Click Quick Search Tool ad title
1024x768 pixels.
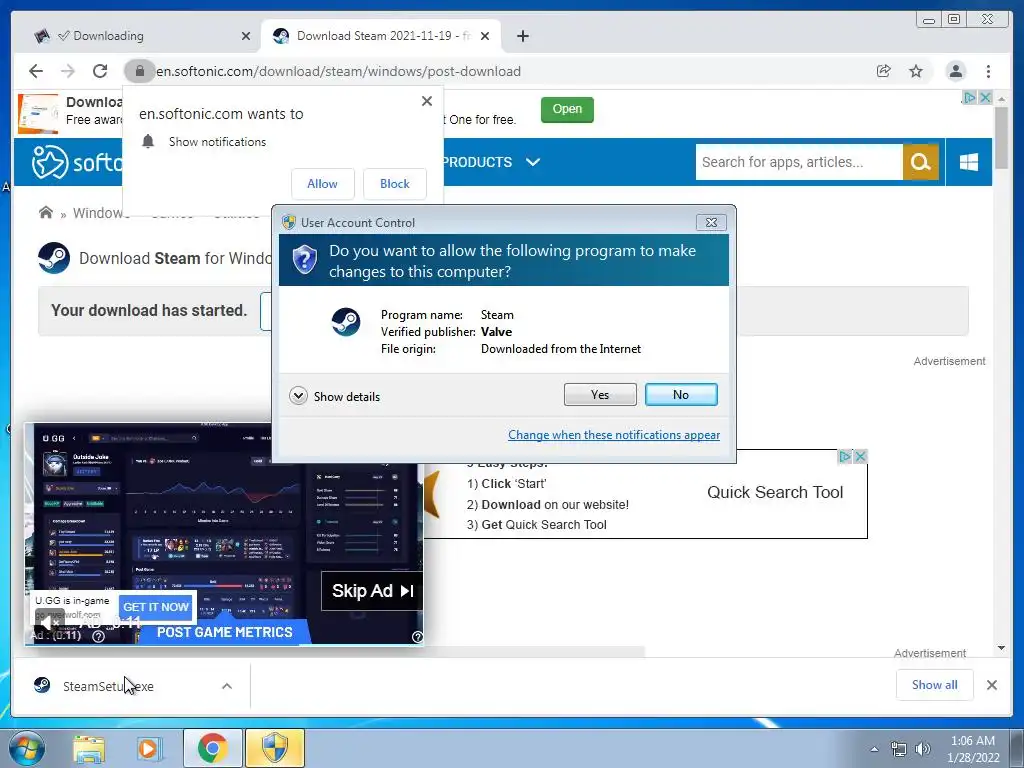coord(775,492)
